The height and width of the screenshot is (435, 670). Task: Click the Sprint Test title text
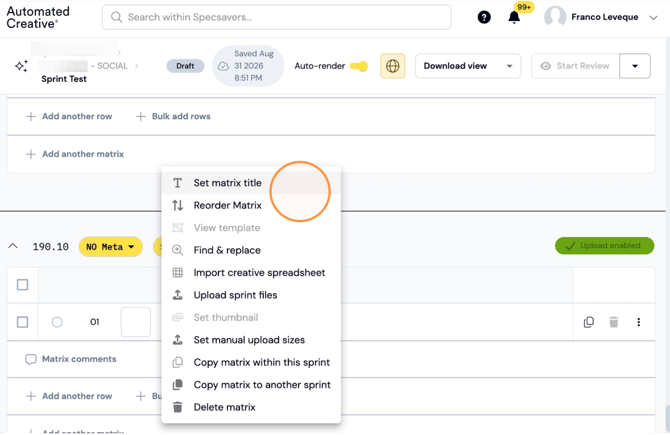64,79
